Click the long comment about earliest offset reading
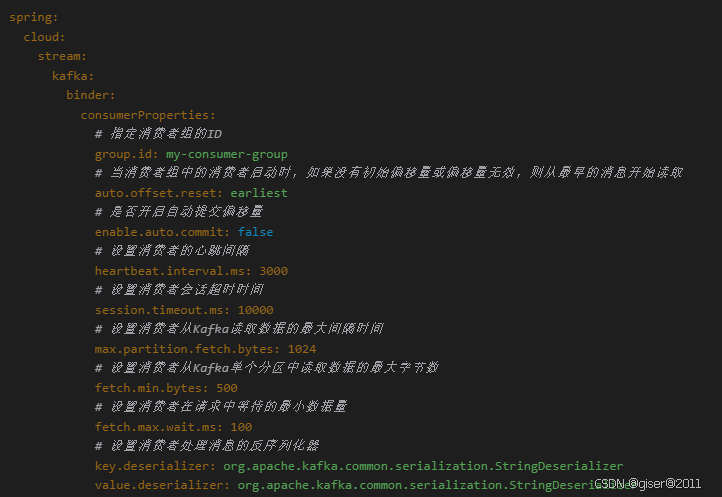The width and height of the screenshot is (722, 497). pyautogui.click(x=389, y=173)
